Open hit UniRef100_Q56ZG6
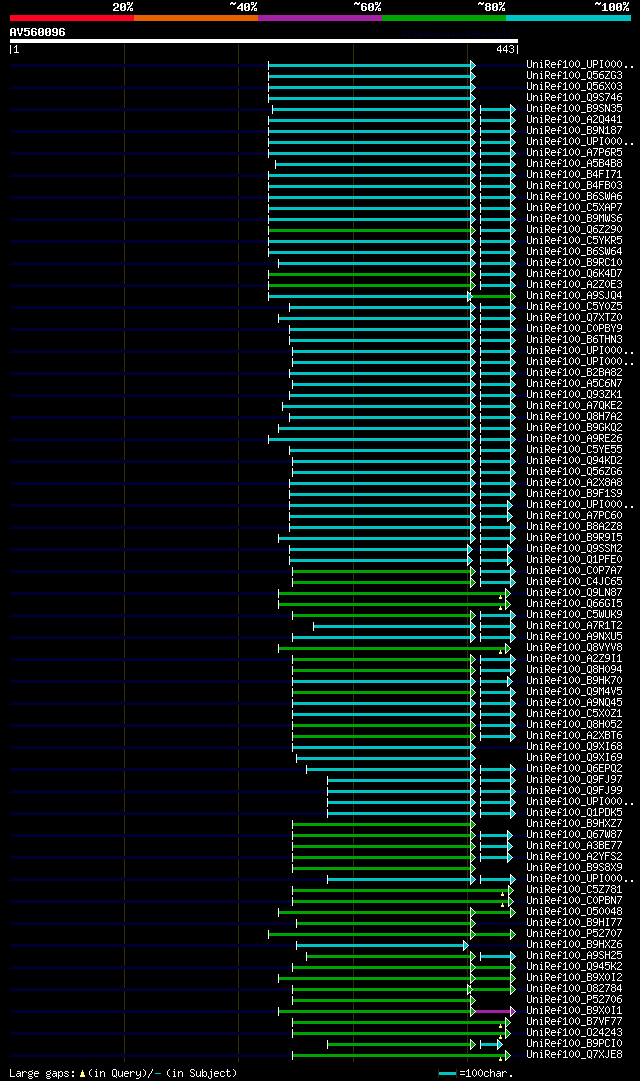Image resolution: width=640 pixels, height=1081 pixels. [574, 473]
